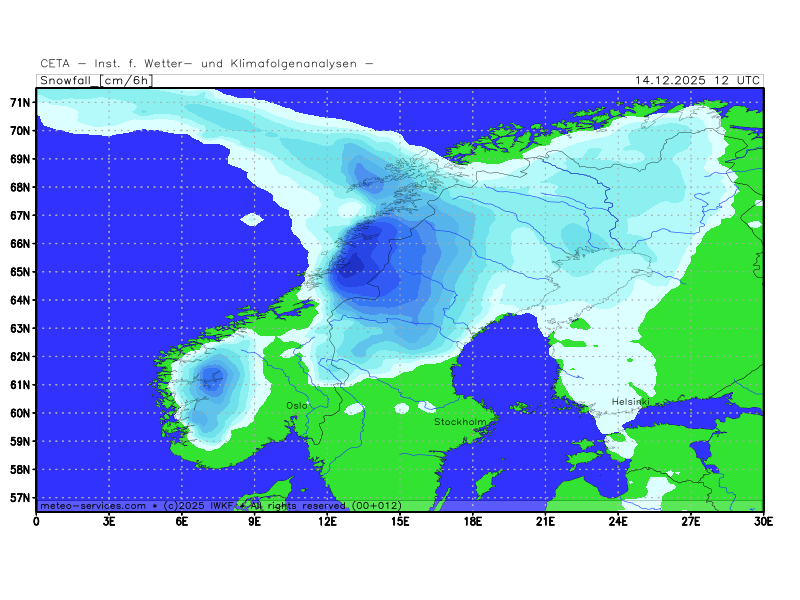Click the 9E longitude label
The image size is (800, 600).
pyautogui.click(x=254, y=520)
